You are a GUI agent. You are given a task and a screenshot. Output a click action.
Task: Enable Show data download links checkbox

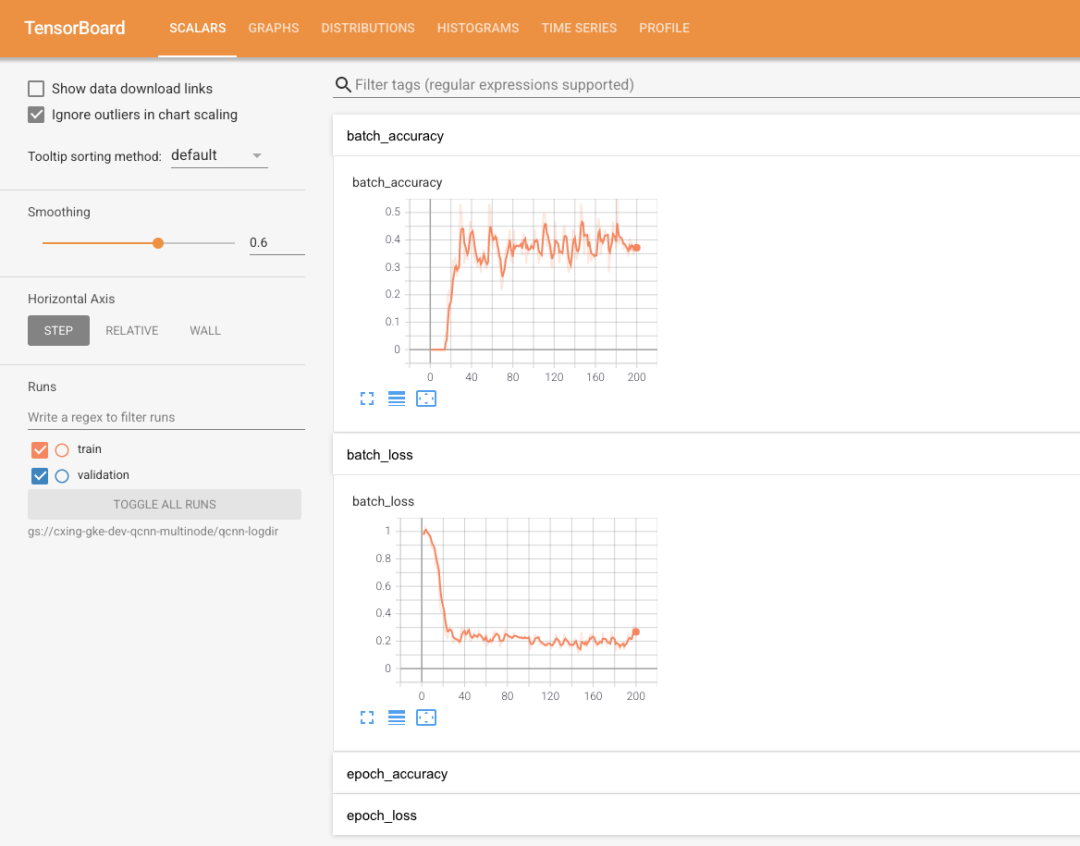[x=37, y=89]
